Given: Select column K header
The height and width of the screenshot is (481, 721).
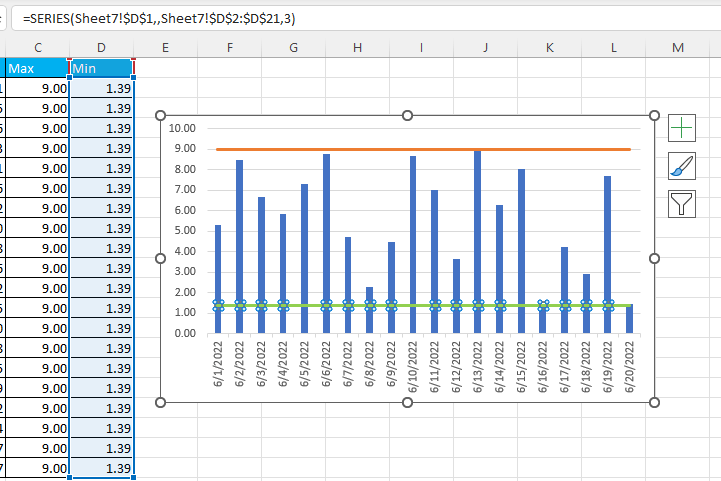Looking at the screenshot, I should [x=549, y=48].
